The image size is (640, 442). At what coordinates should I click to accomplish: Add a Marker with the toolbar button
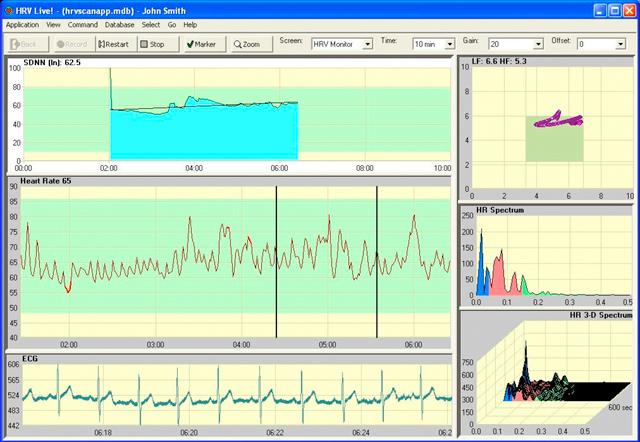tap(200, 44)
